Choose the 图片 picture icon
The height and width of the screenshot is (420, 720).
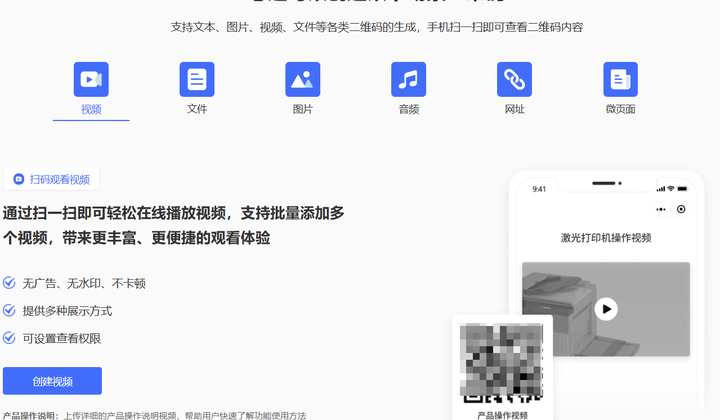coord(303,79)
